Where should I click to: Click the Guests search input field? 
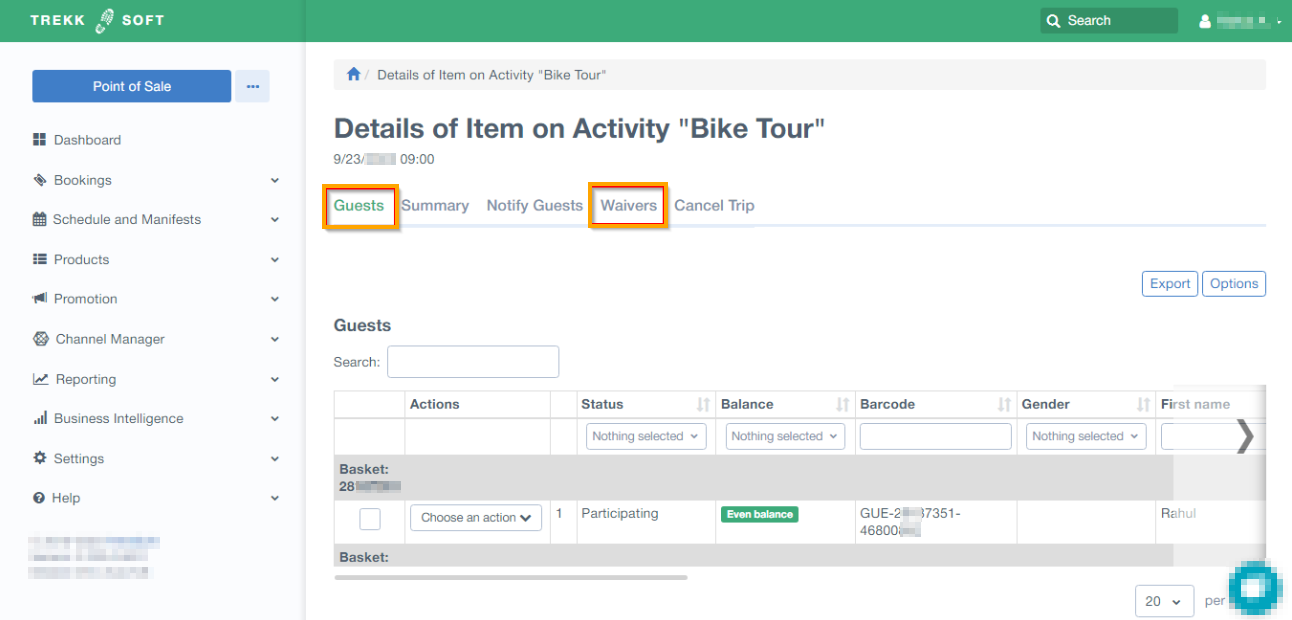click(x=473, y=362)
